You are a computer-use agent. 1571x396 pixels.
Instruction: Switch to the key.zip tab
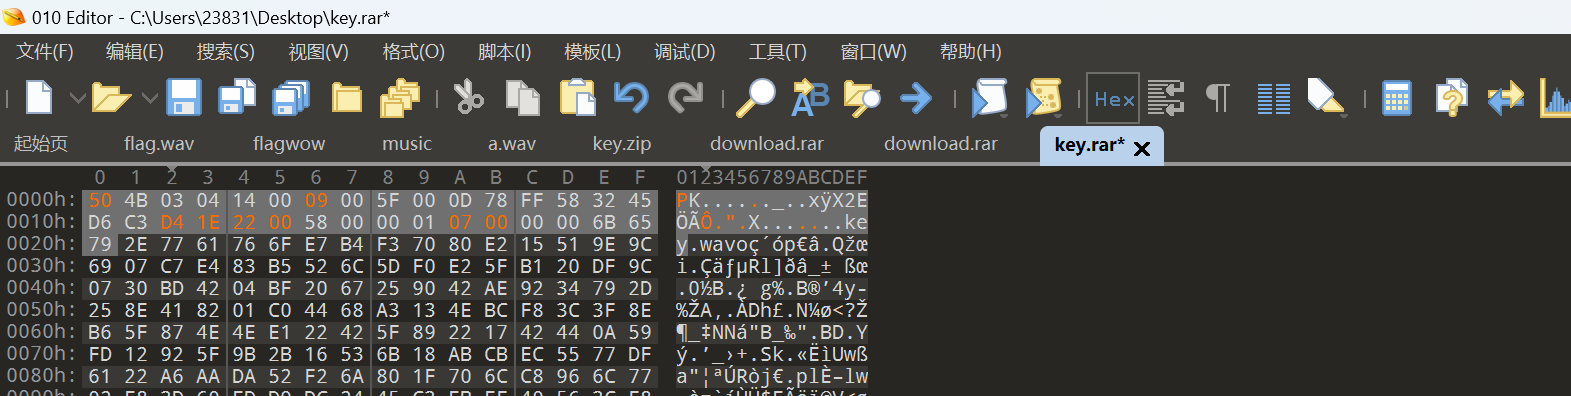pyautogui.click(x=622, y=144)
